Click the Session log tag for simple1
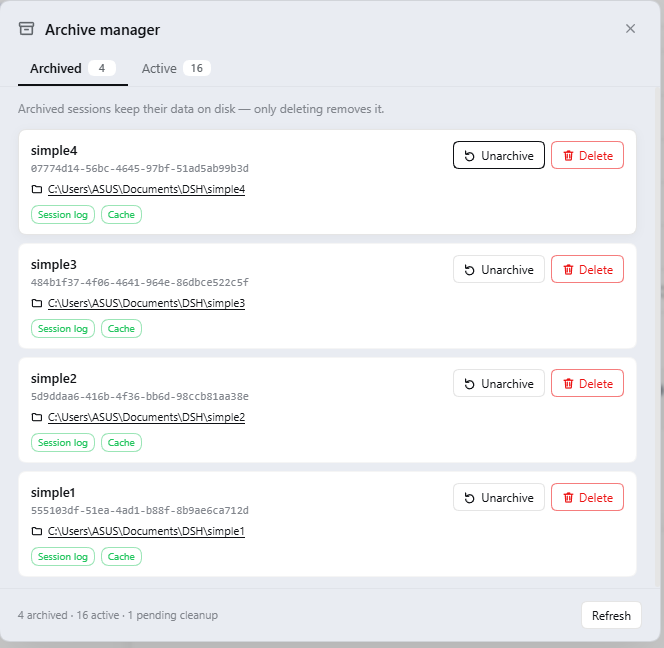The image size is (664, 648). point(63,557)
